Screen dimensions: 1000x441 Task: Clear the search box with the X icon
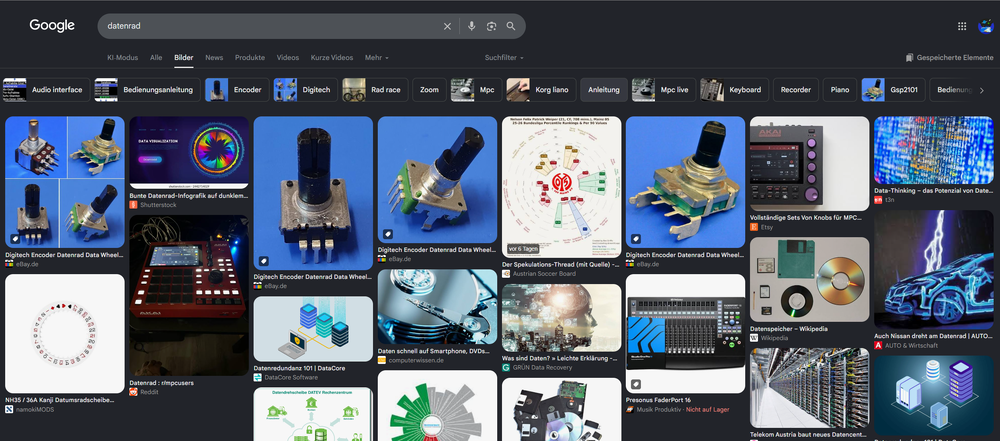[x=447, y=26]
